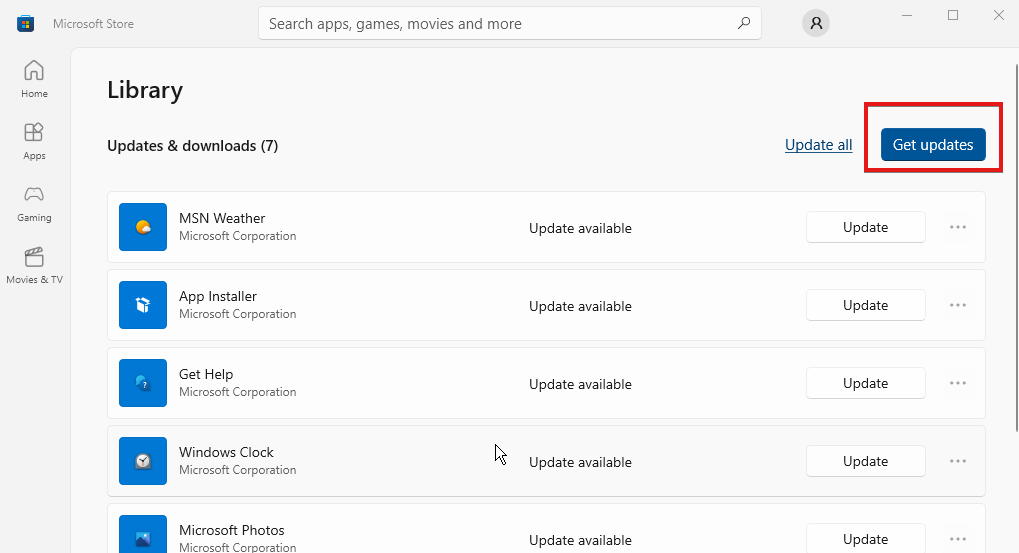Update the MSN Weather app
This screenshot has height=553, width=1019.
point(865,227)
